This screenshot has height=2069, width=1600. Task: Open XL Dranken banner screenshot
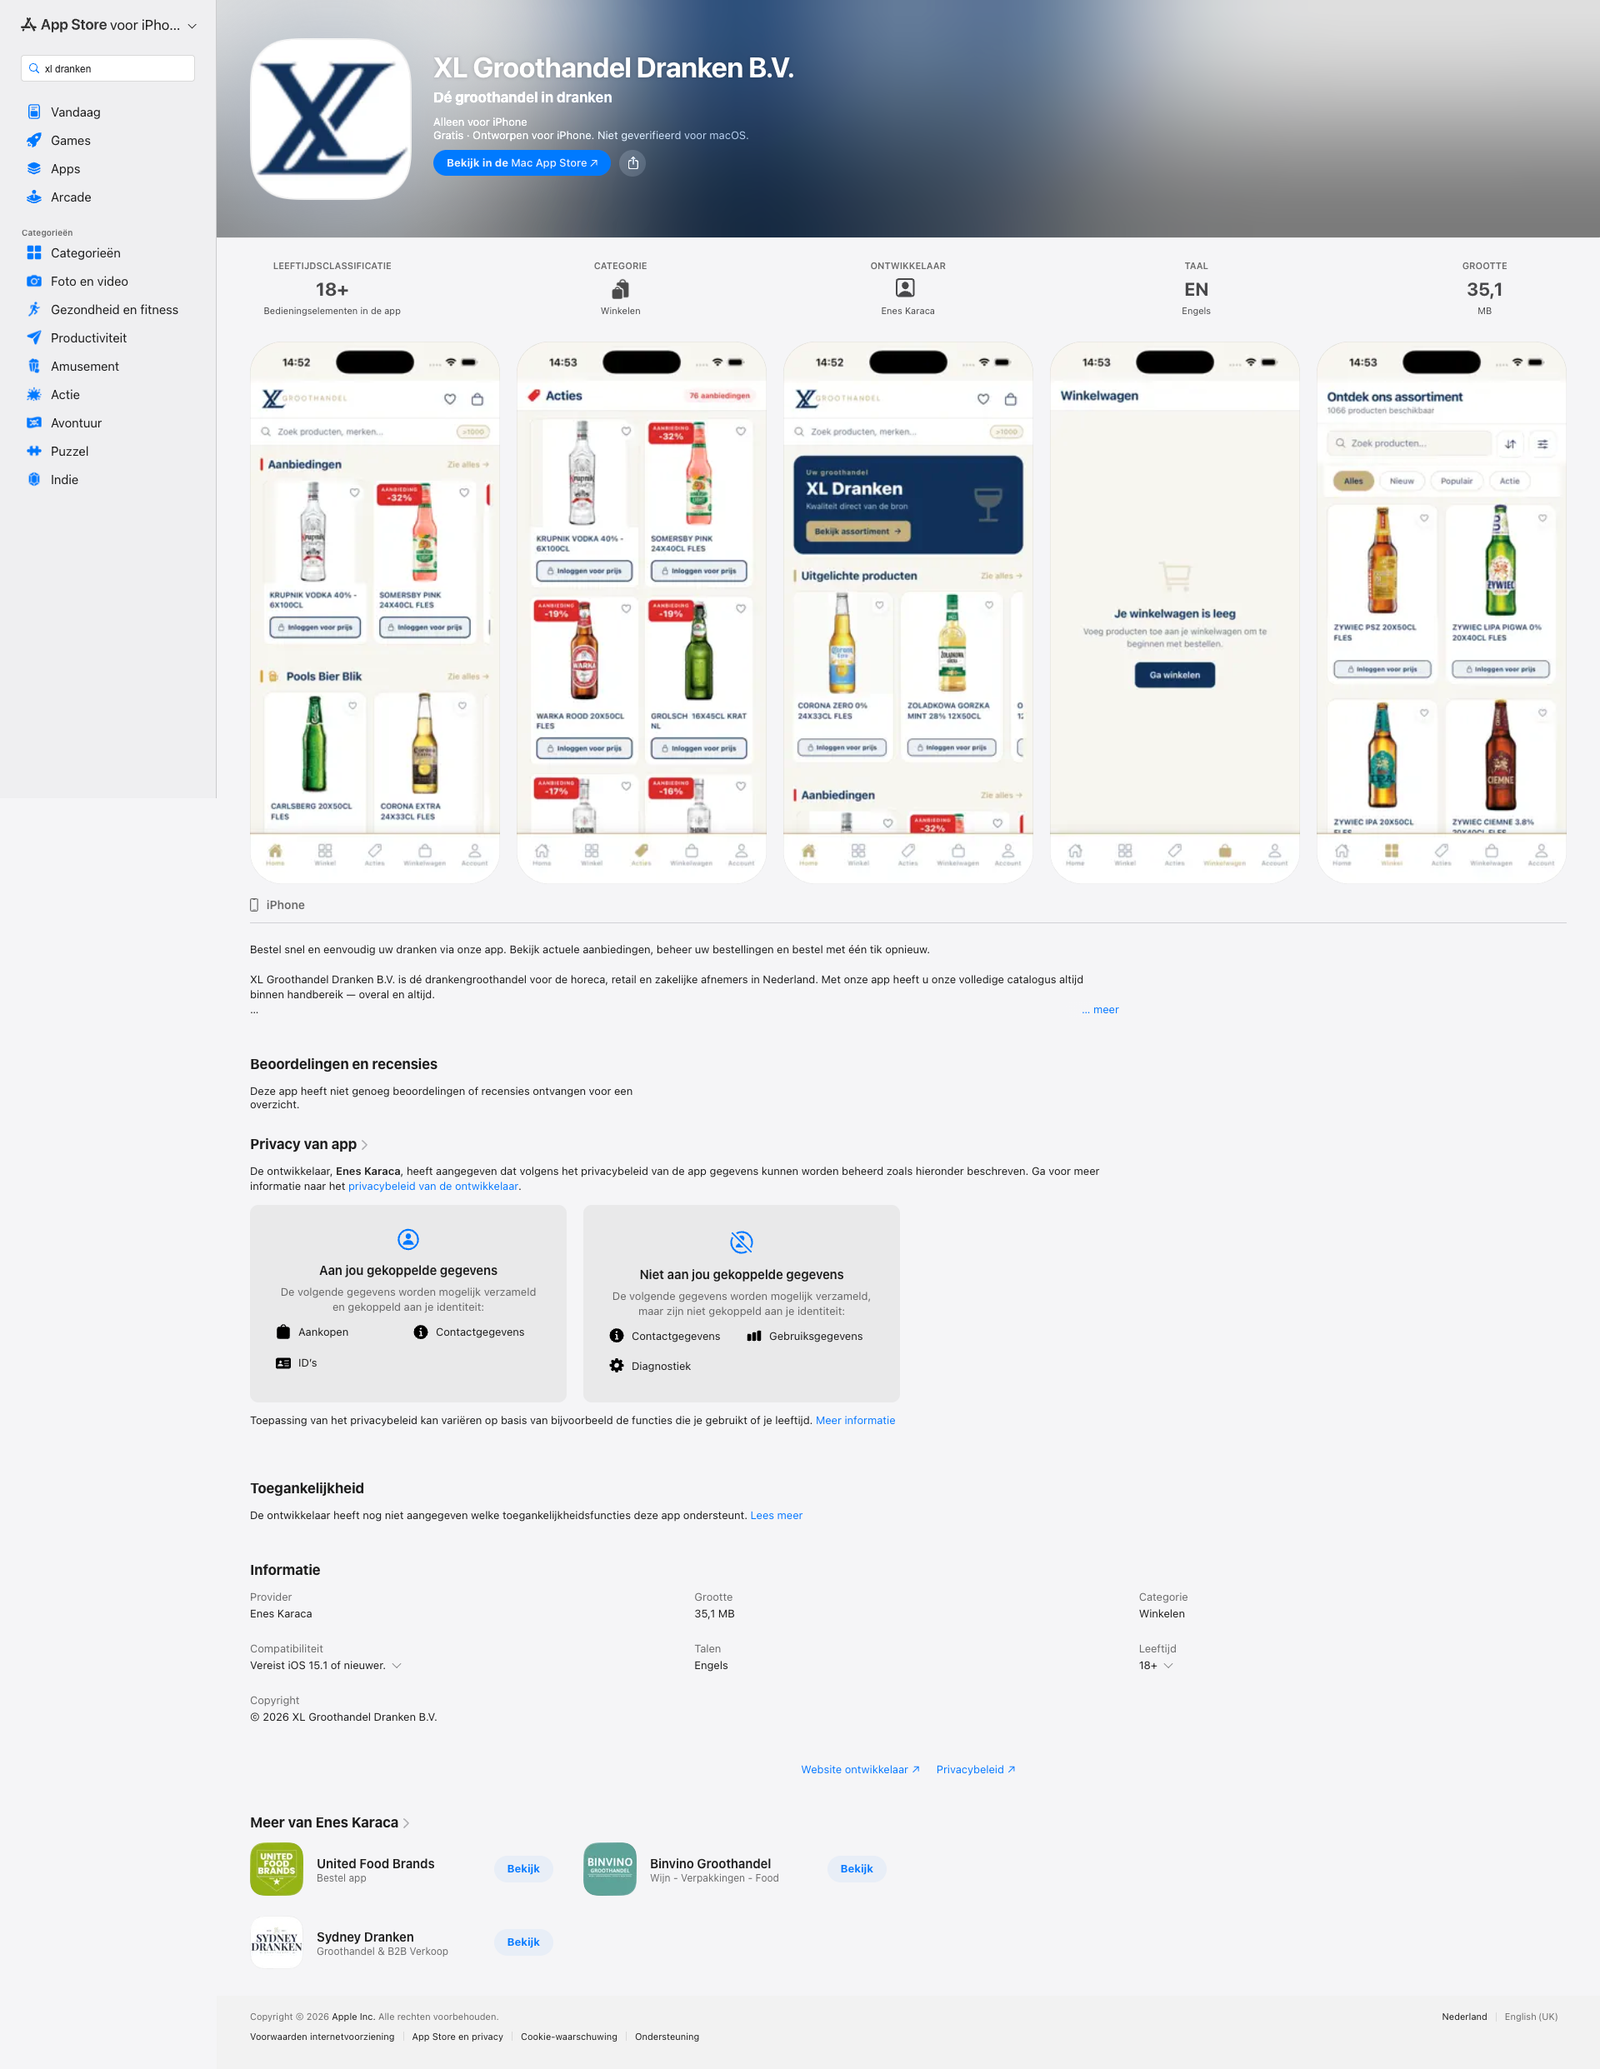pyautogui.click(x=908, y=612)
